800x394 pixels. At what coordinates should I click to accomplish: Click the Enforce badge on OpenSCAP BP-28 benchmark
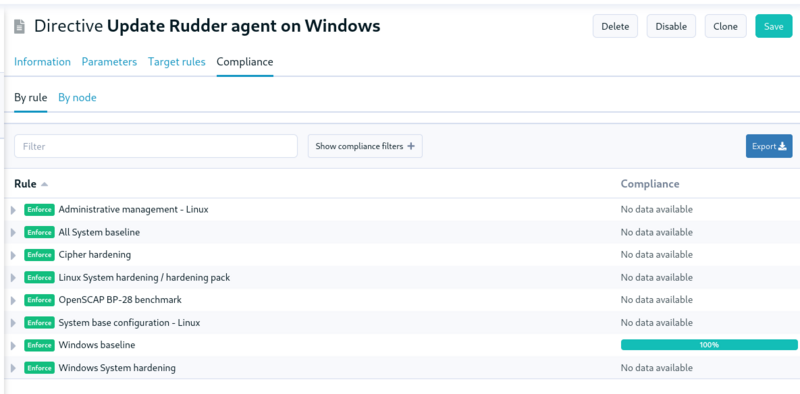39,300
